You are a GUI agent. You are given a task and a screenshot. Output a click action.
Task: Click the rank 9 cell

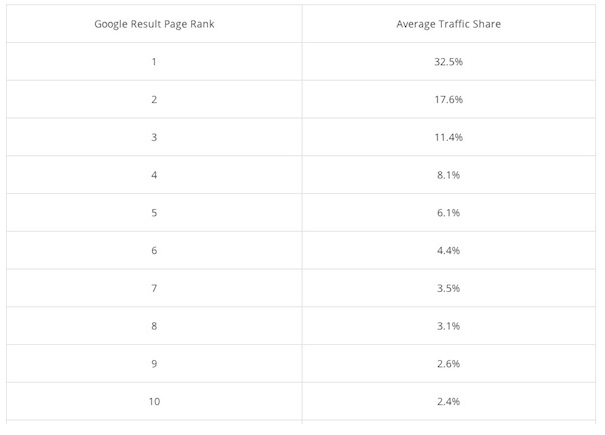[x=154, y=364]
